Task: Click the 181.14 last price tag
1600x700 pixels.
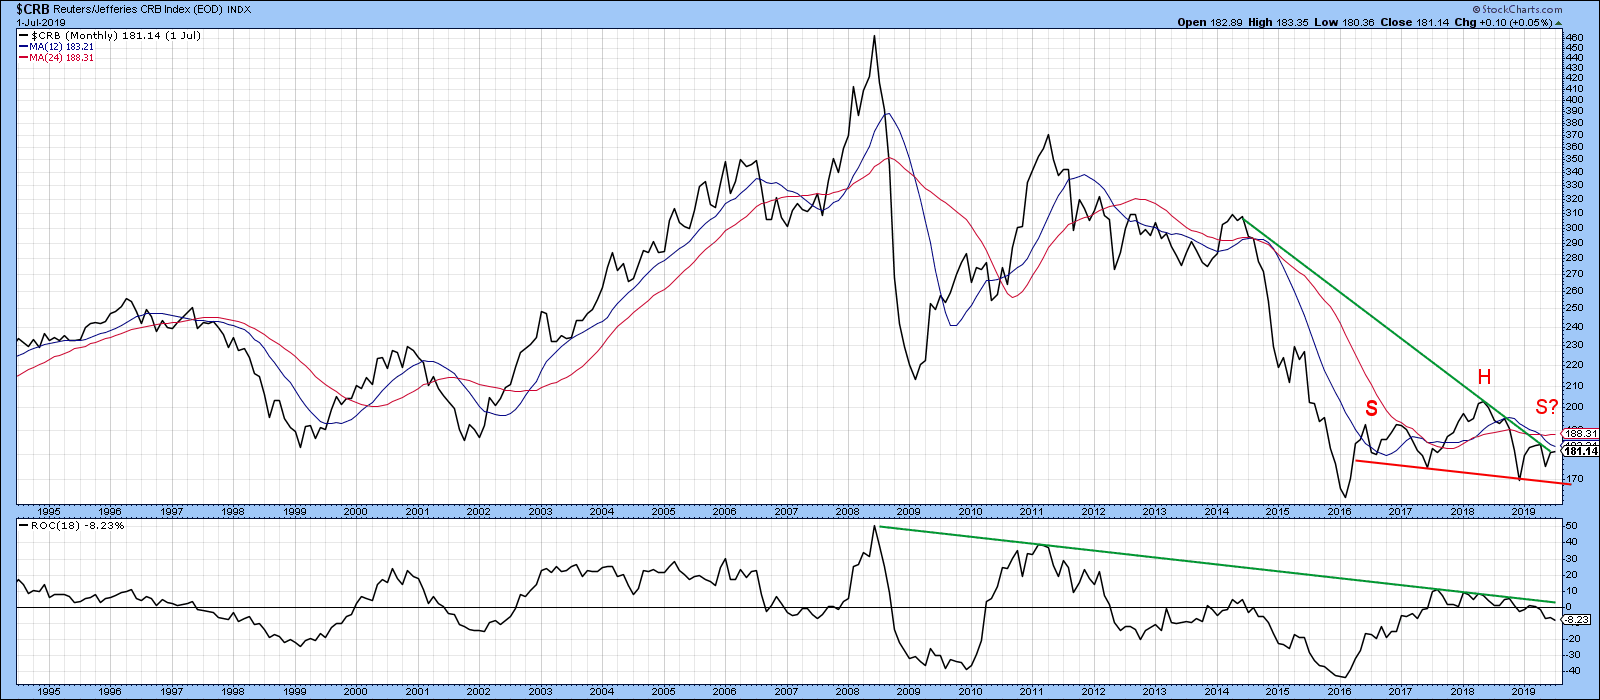Action: (1579, 452)
